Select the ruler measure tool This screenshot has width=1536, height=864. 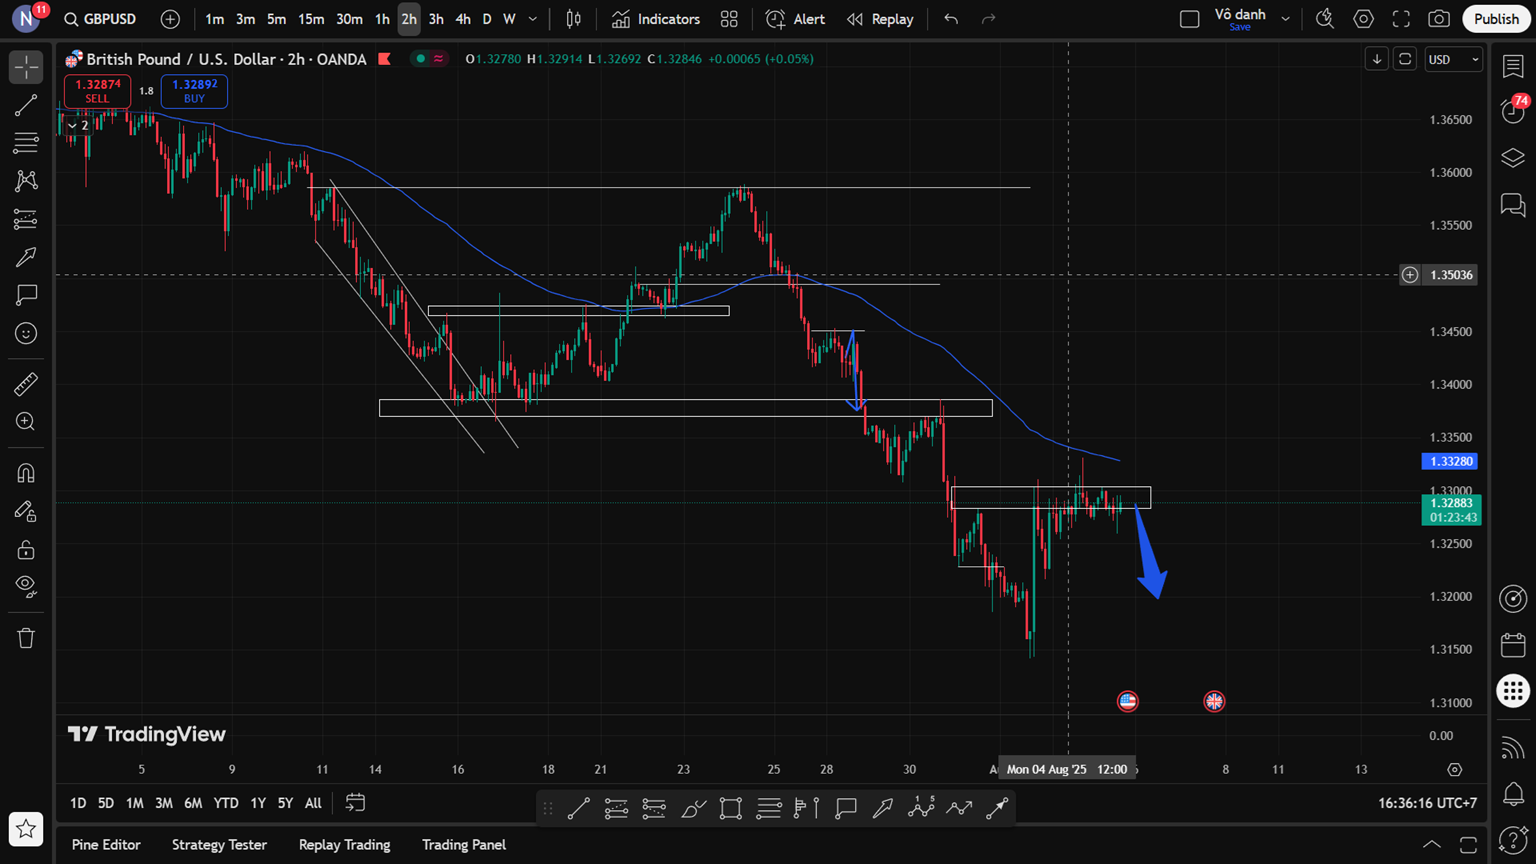click(26, 384)
